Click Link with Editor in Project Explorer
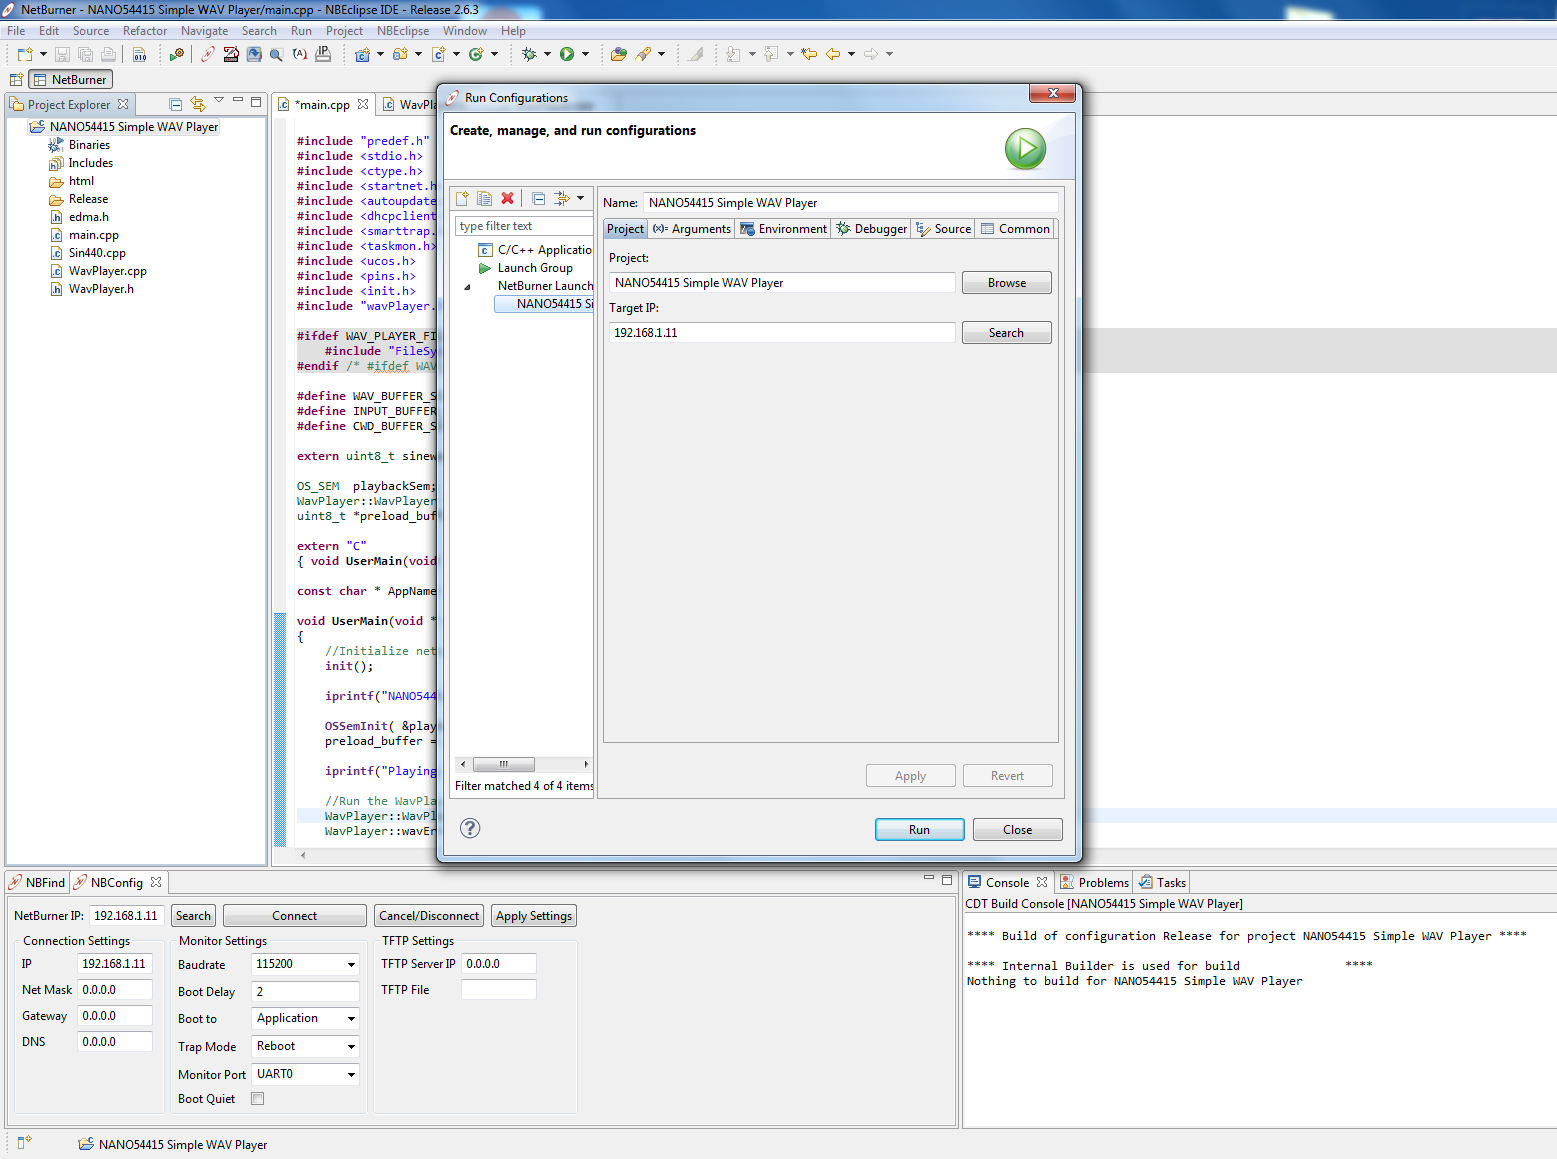 [x=197, y=104]
